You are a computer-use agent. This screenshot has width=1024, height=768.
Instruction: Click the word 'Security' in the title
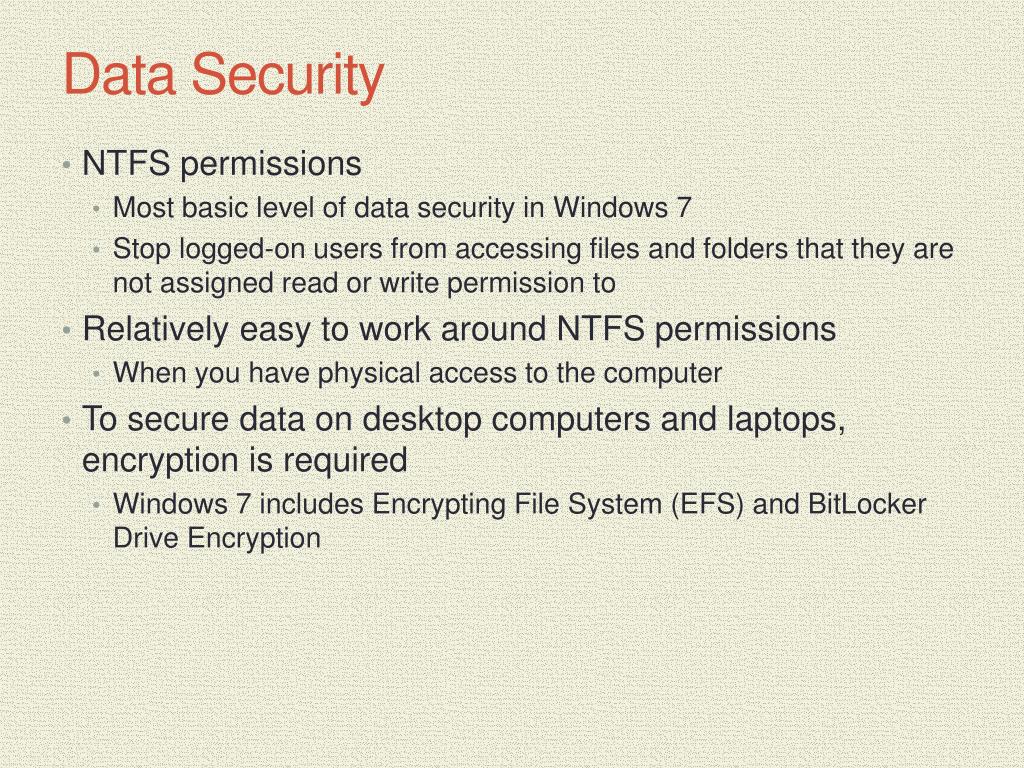click(x=287, y=76)
